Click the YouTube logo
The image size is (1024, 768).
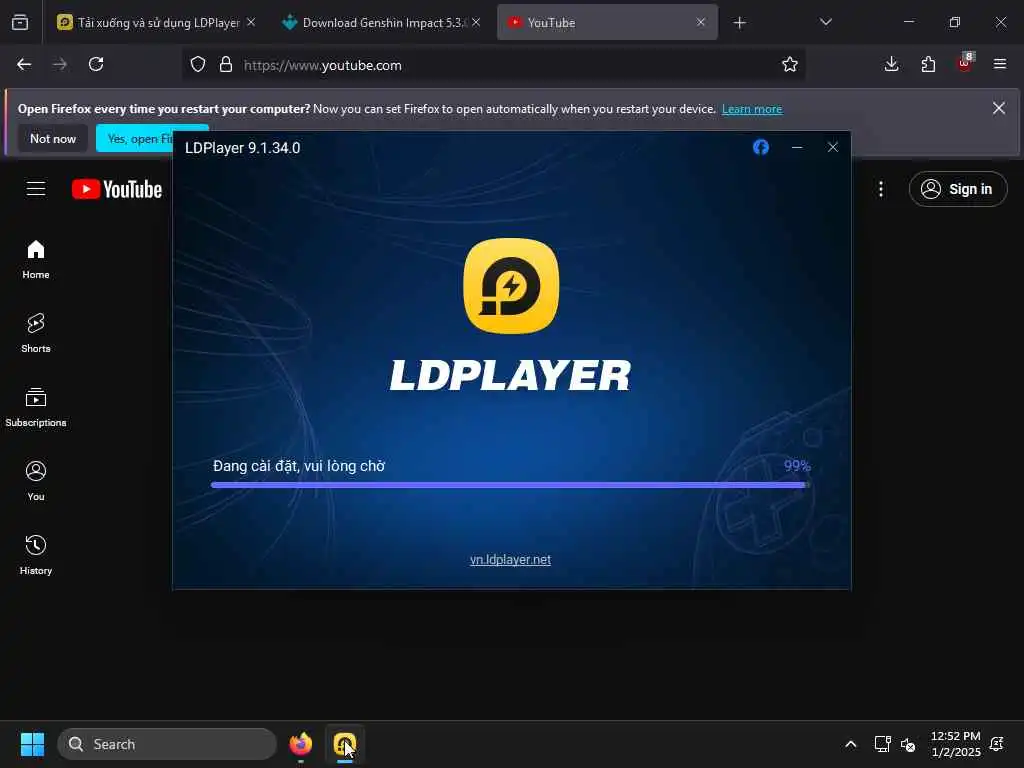pyautogui.click(x=117, y=189)
